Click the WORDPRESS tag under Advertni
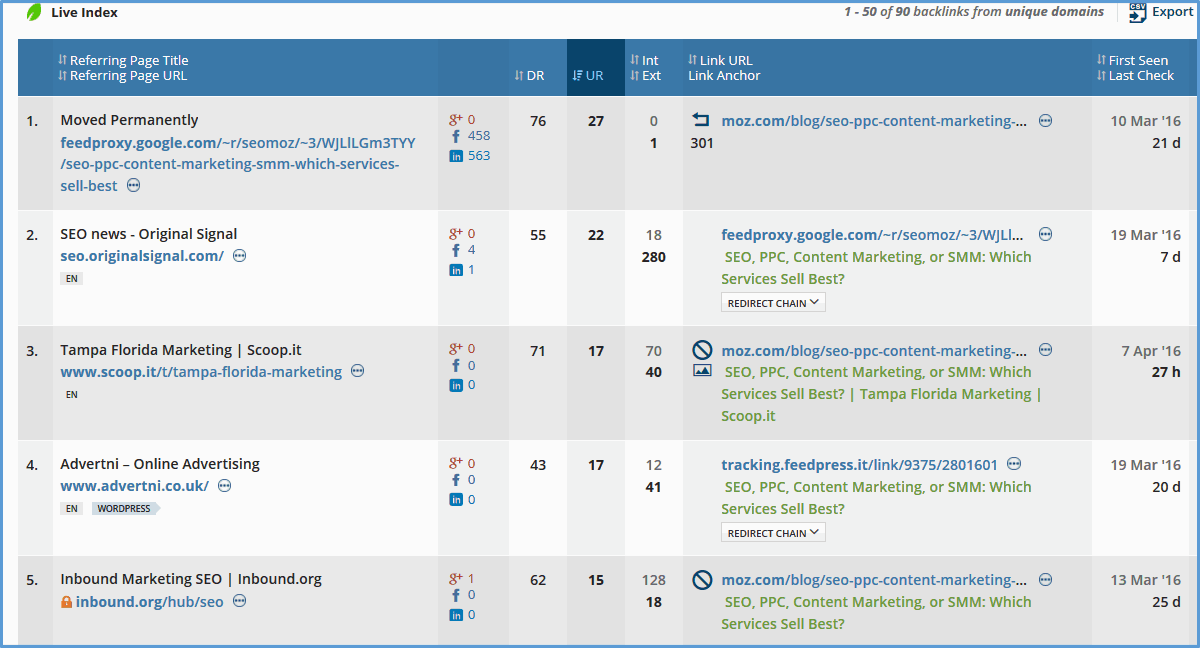The height and width of the screenshot is (648, 1200). pos(125,509)
